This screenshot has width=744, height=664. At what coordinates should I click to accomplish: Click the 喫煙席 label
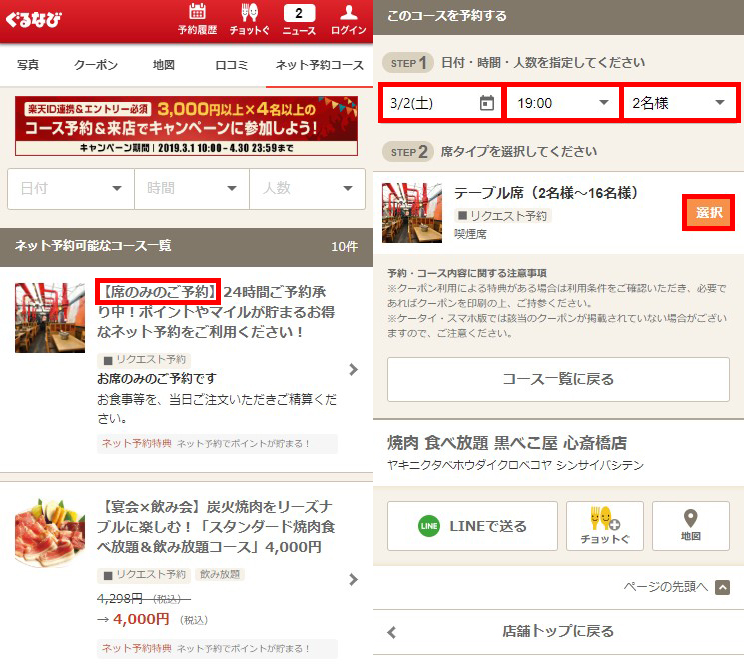coord(470,234)
